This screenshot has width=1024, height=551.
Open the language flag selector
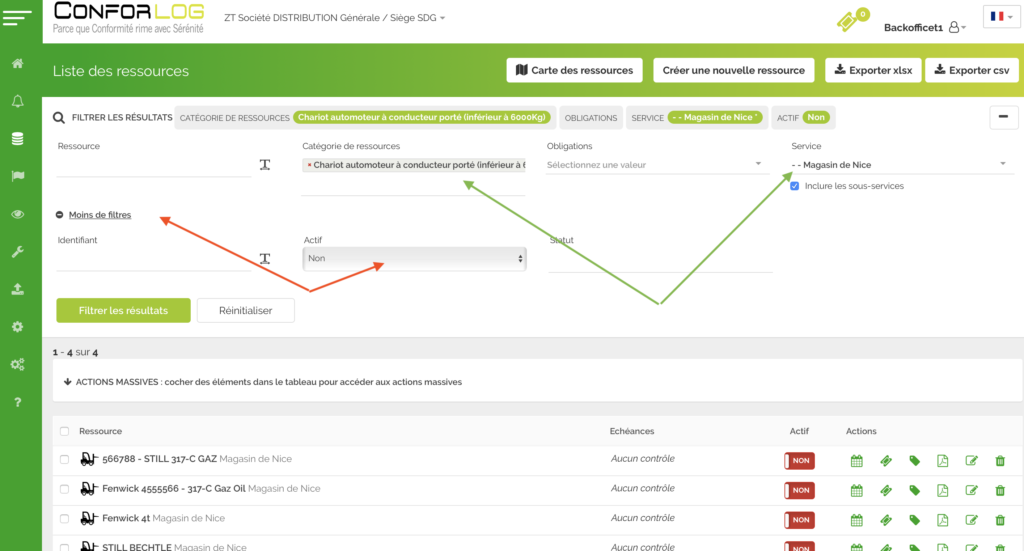click(1000, 17)
